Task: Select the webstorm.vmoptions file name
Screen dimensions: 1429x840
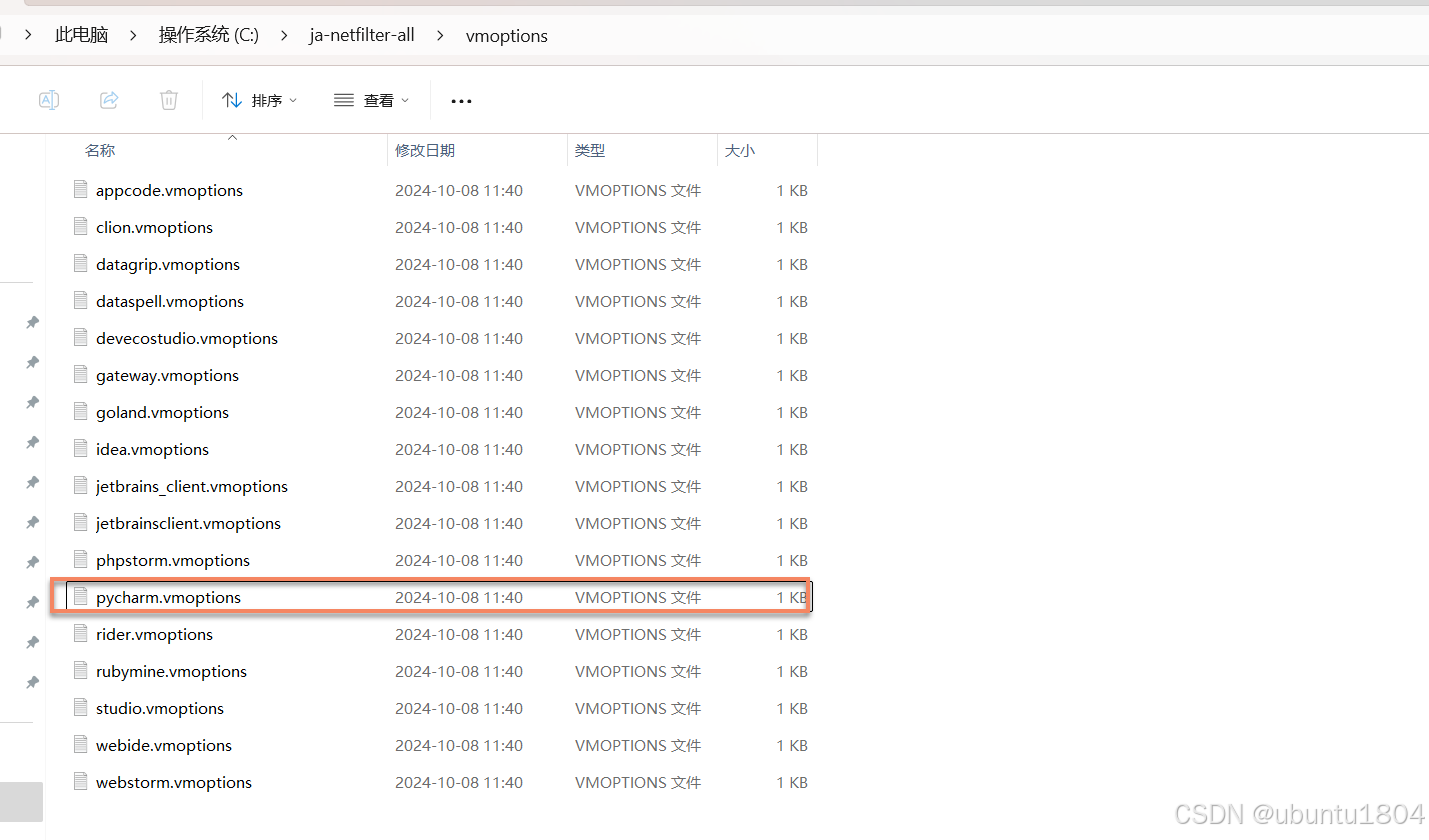Action: [x=174, y=782]
